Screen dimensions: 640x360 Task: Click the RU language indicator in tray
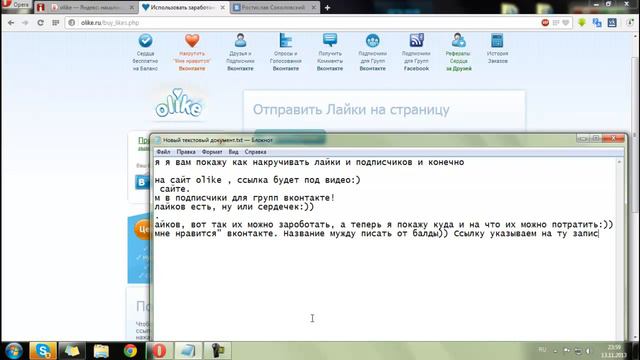(542, 350)
